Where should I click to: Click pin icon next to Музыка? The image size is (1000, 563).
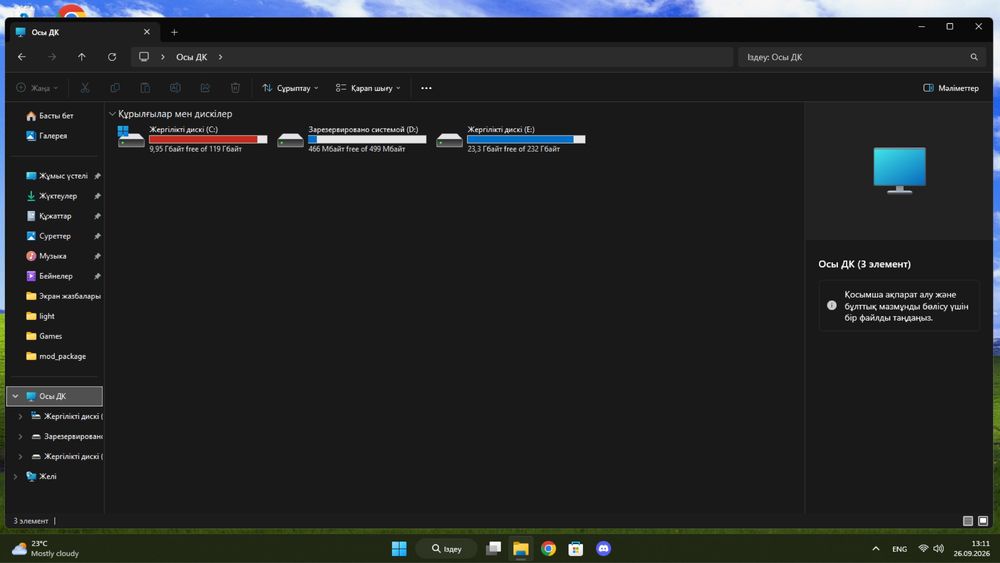click(x=98, y=256)
